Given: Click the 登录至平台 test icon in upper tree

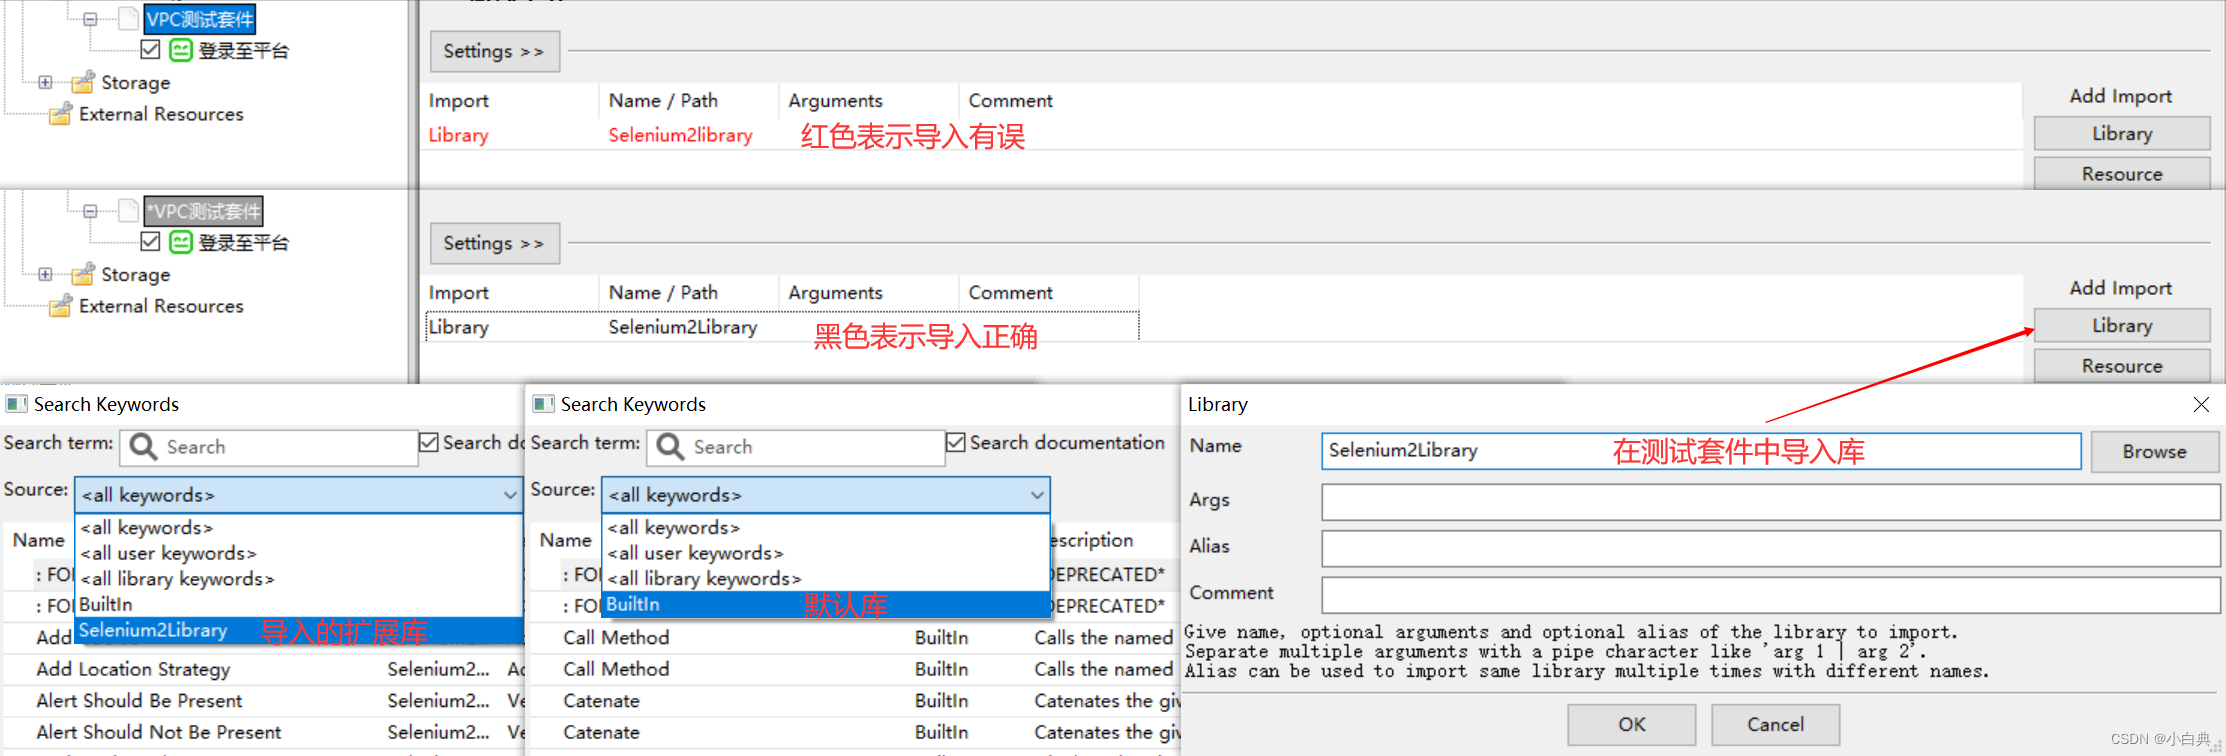Looking at the screenshot, I should pyautogui.click(x=181, y=50).
